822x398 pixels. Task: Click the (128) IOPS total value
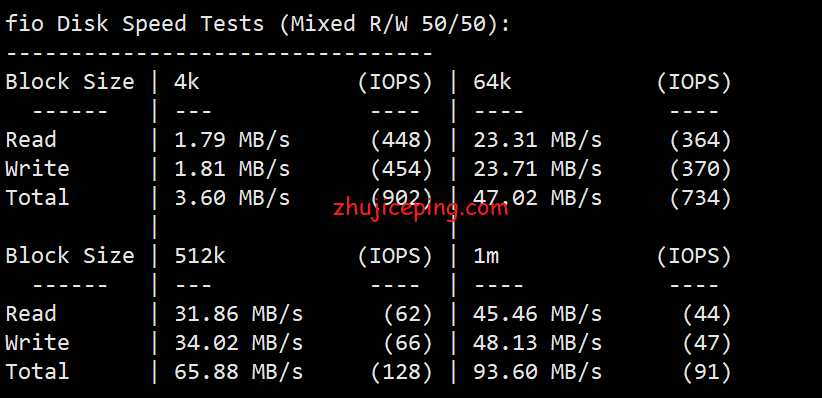point(401,372)
